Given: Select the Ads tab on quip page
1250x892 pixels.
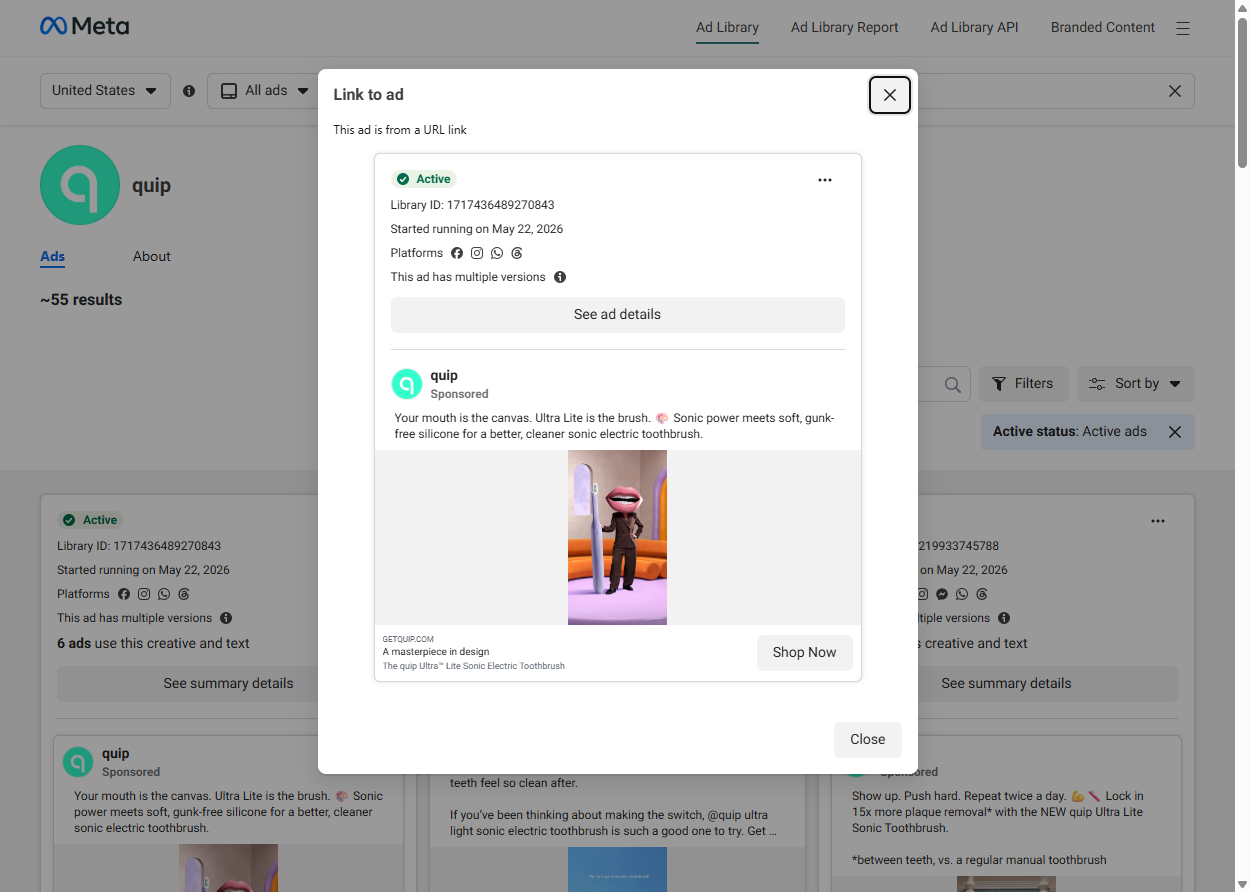Looking at the screenshot, I should (53, 257).
